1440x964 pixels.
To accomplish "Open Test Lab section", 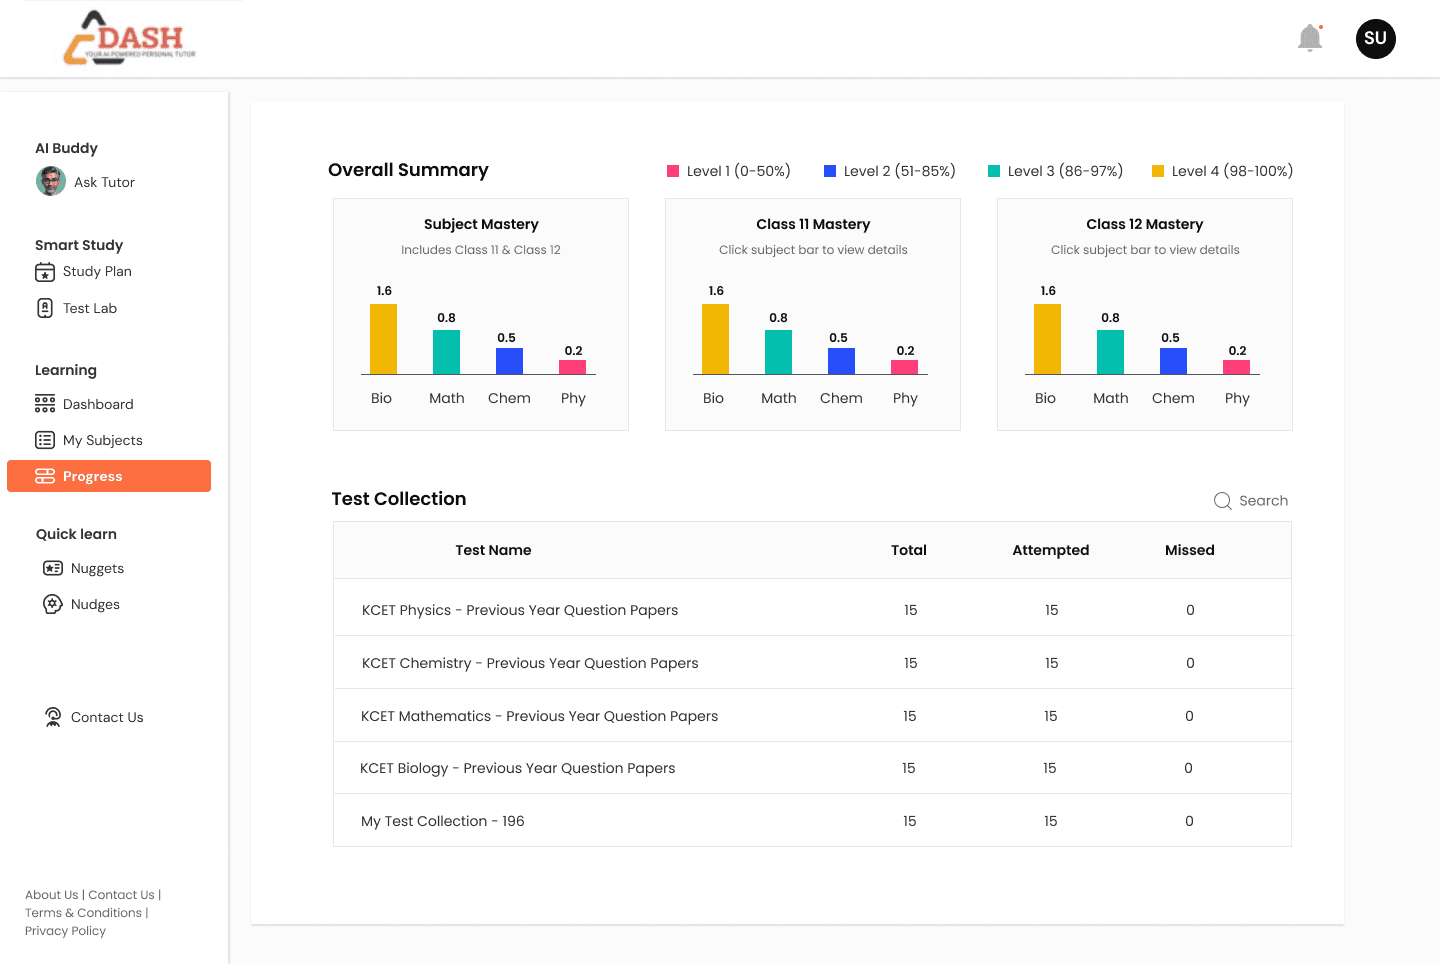I will pyautogui.click(x=90, y=308).
